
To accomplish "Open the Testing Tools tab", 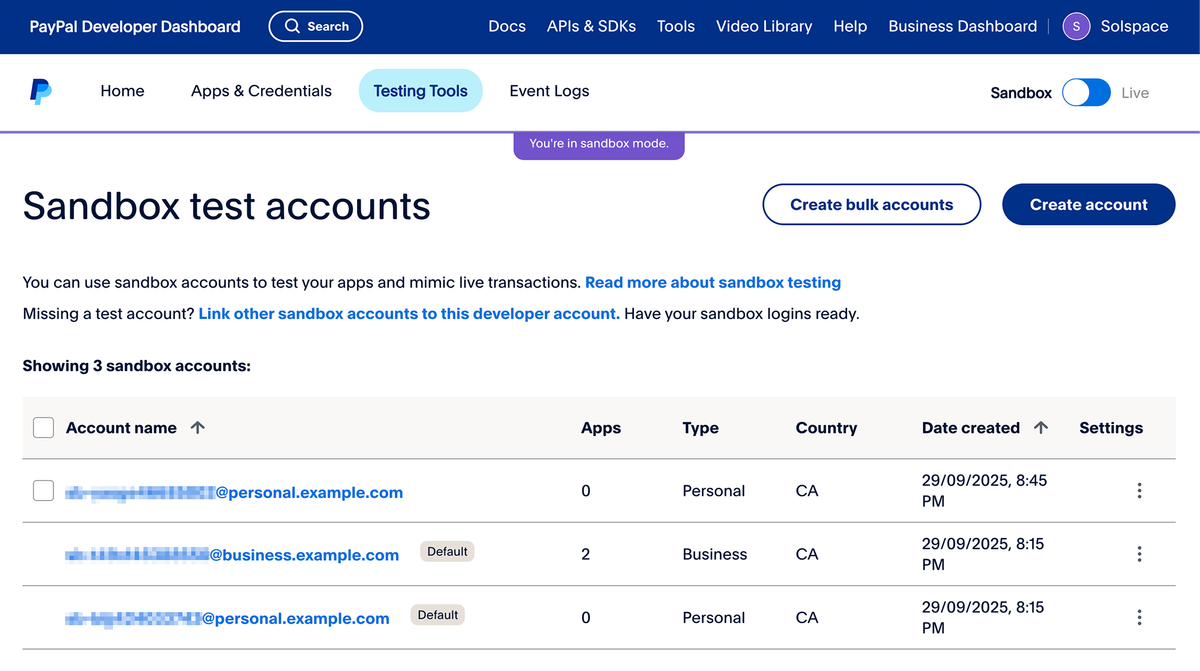I will point(420,91).
